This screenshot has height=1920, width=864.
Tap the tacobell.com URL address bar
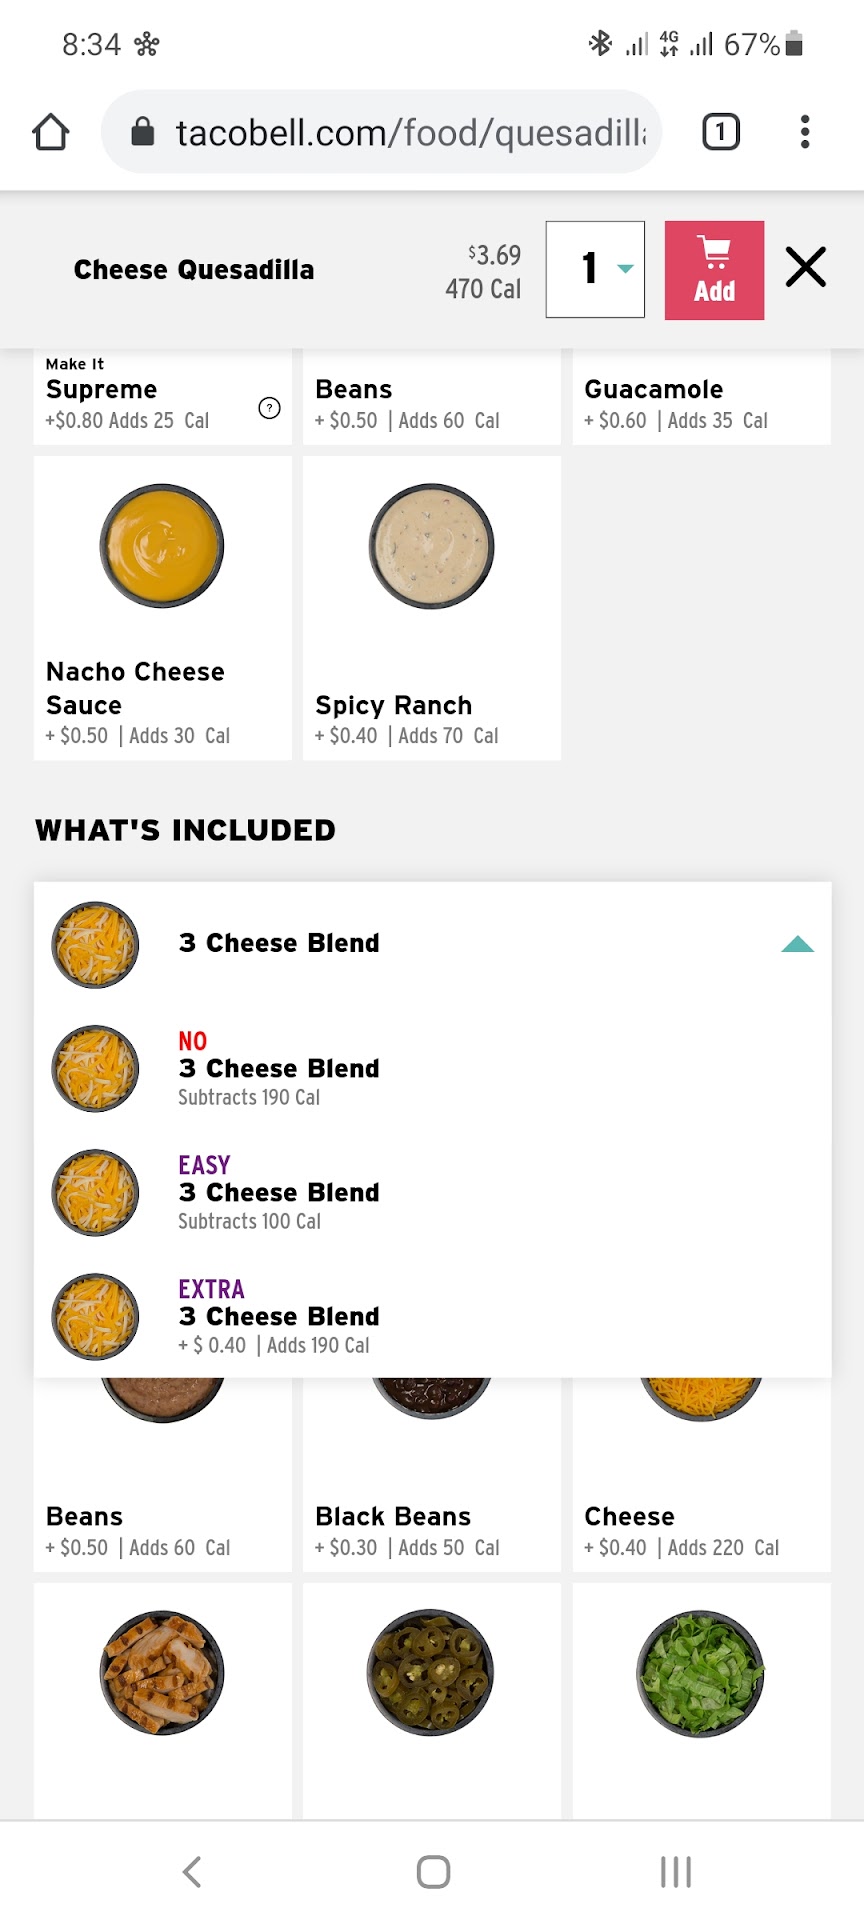coord(400,132)
